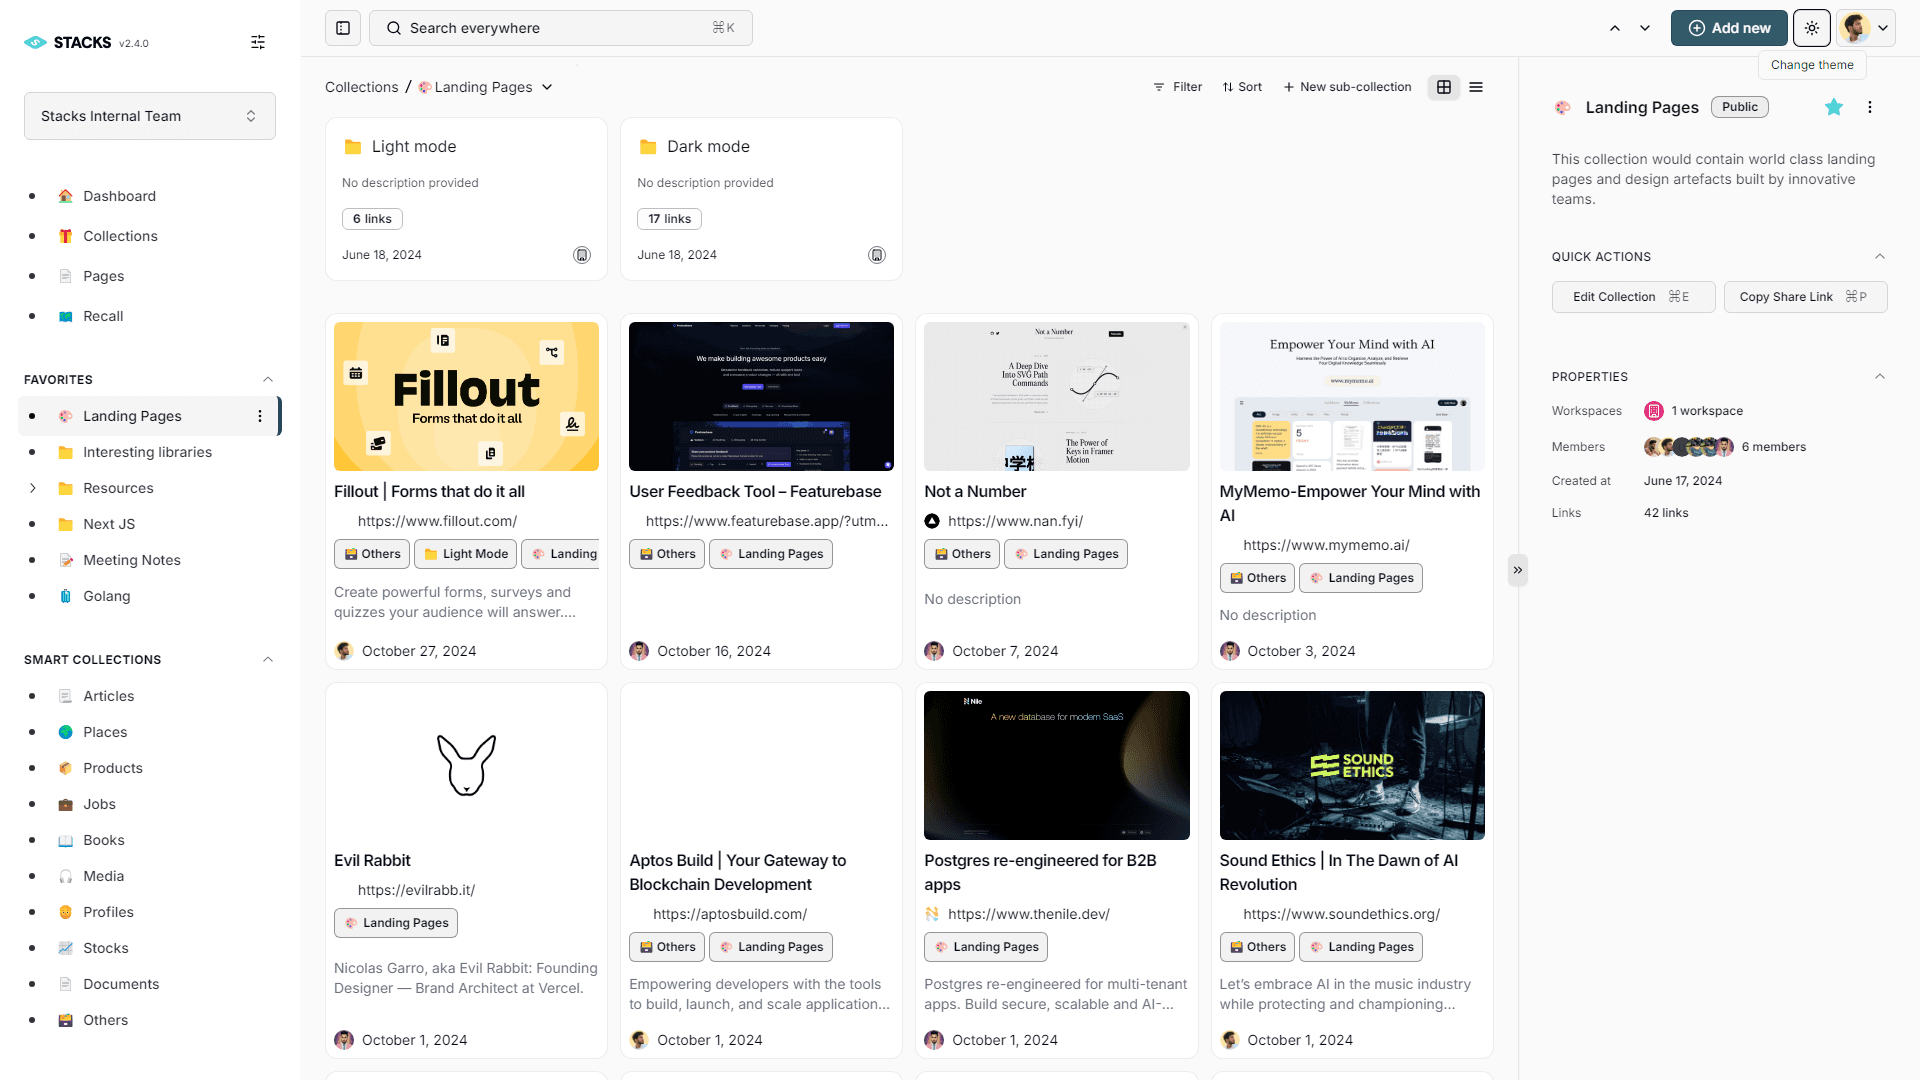
Task: Open the Collections menu item
Action: 120,236
